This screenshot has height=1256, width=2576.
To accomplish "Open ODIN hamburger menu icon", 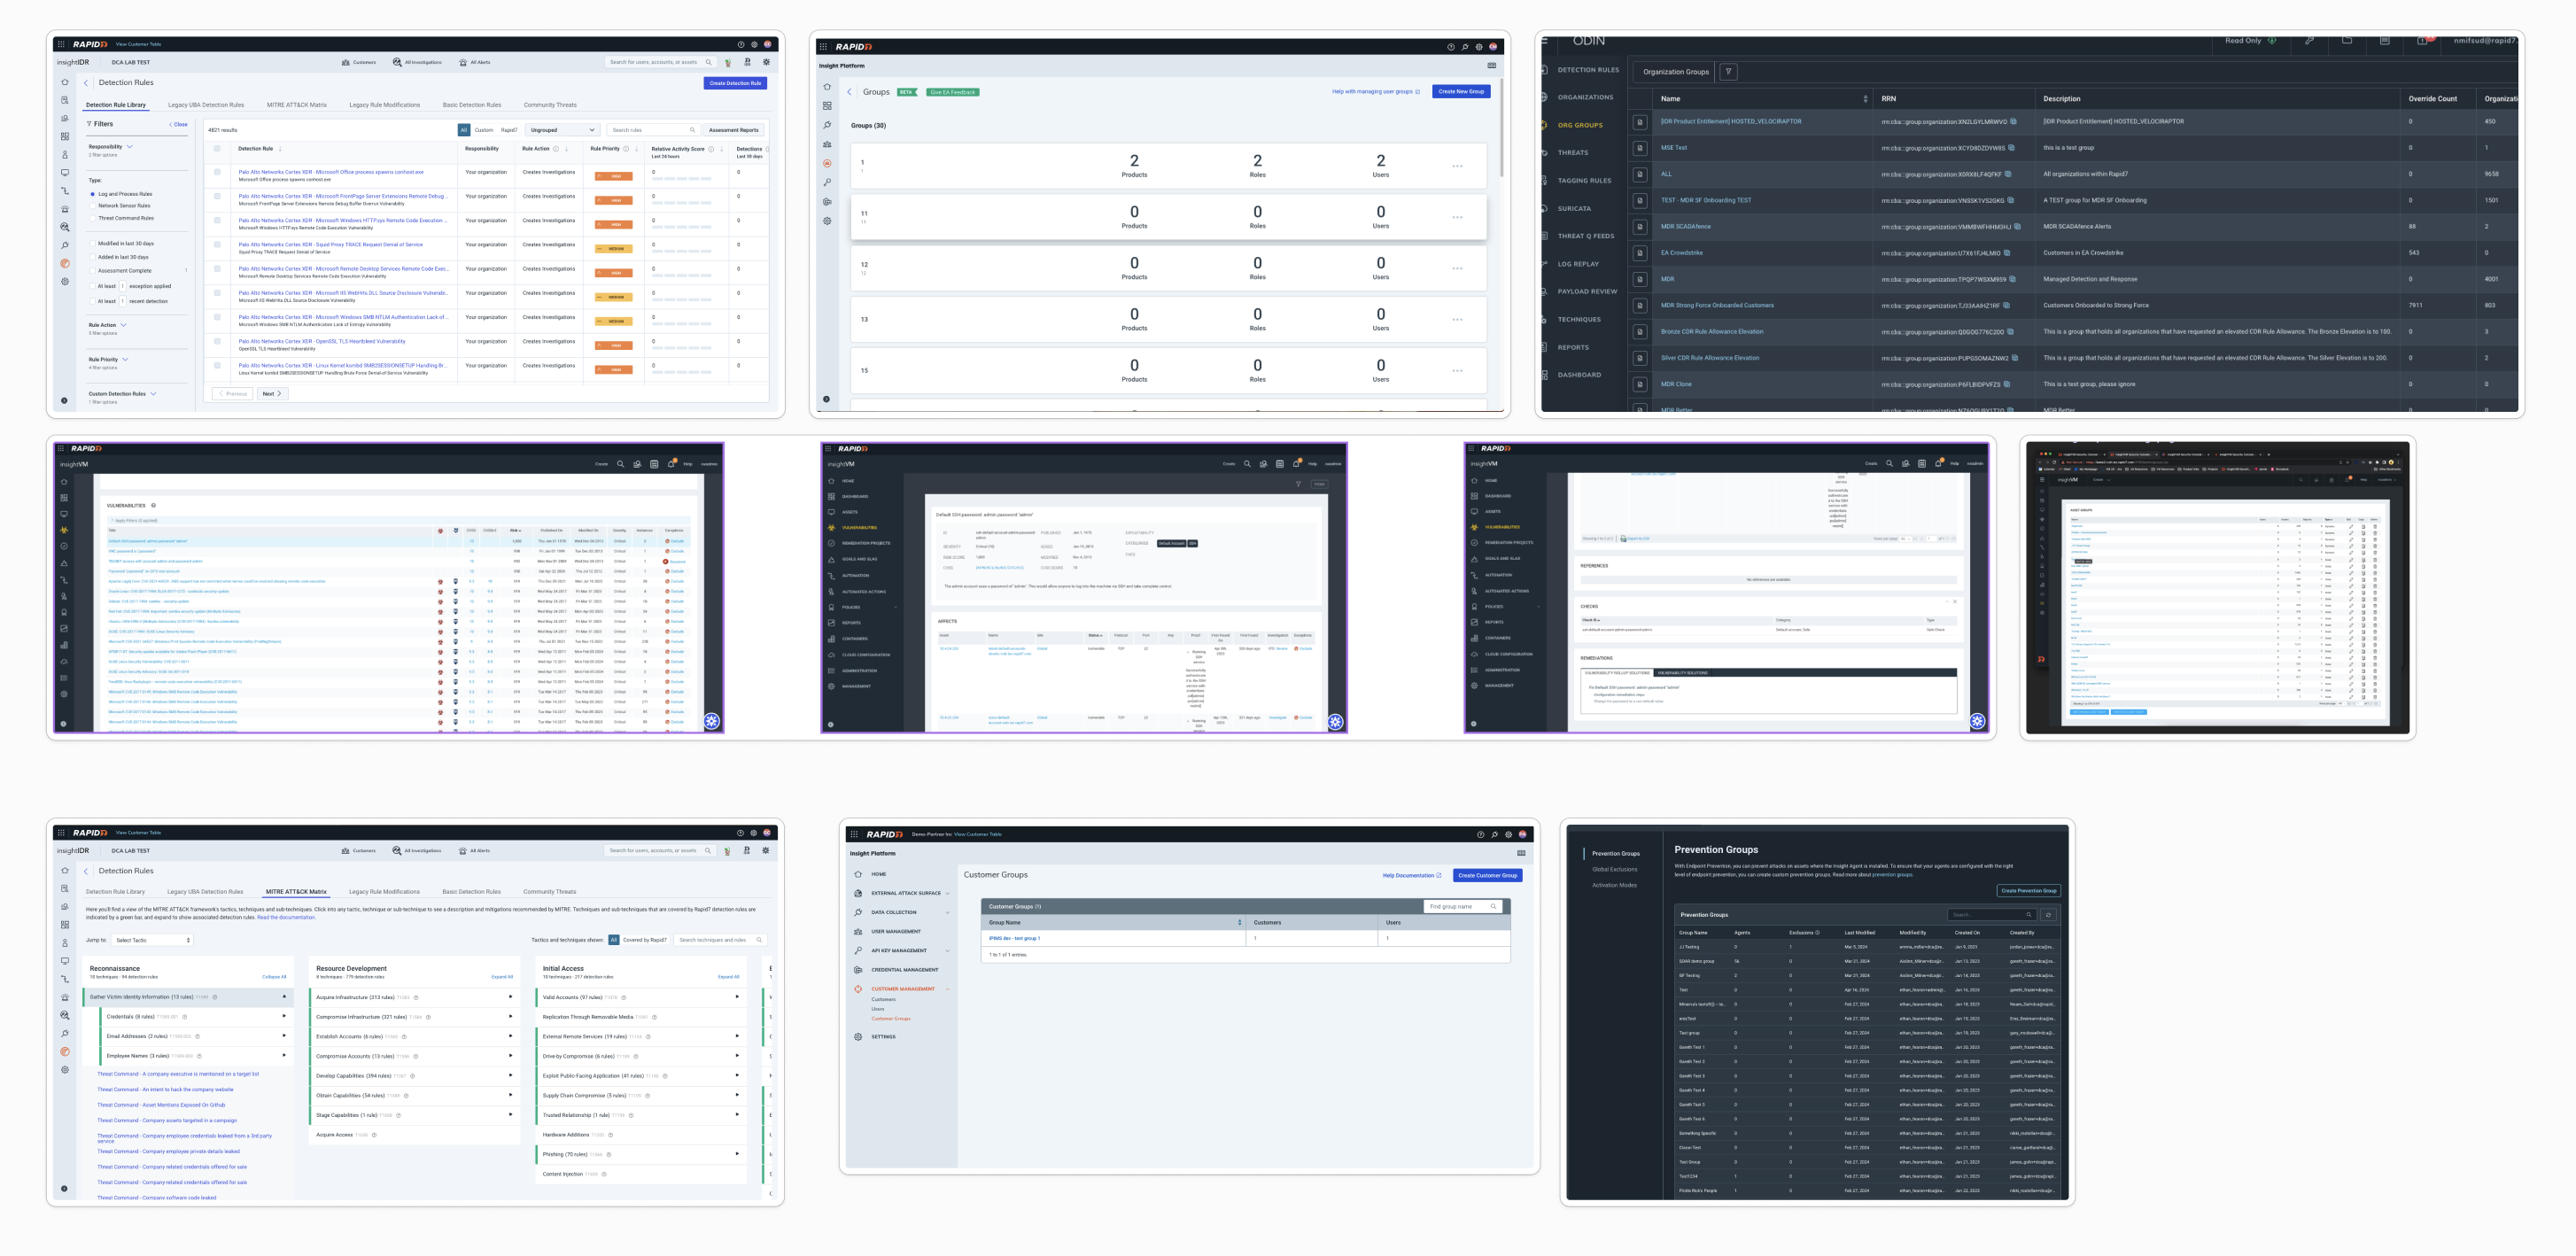I will [x=1546, y=41].
